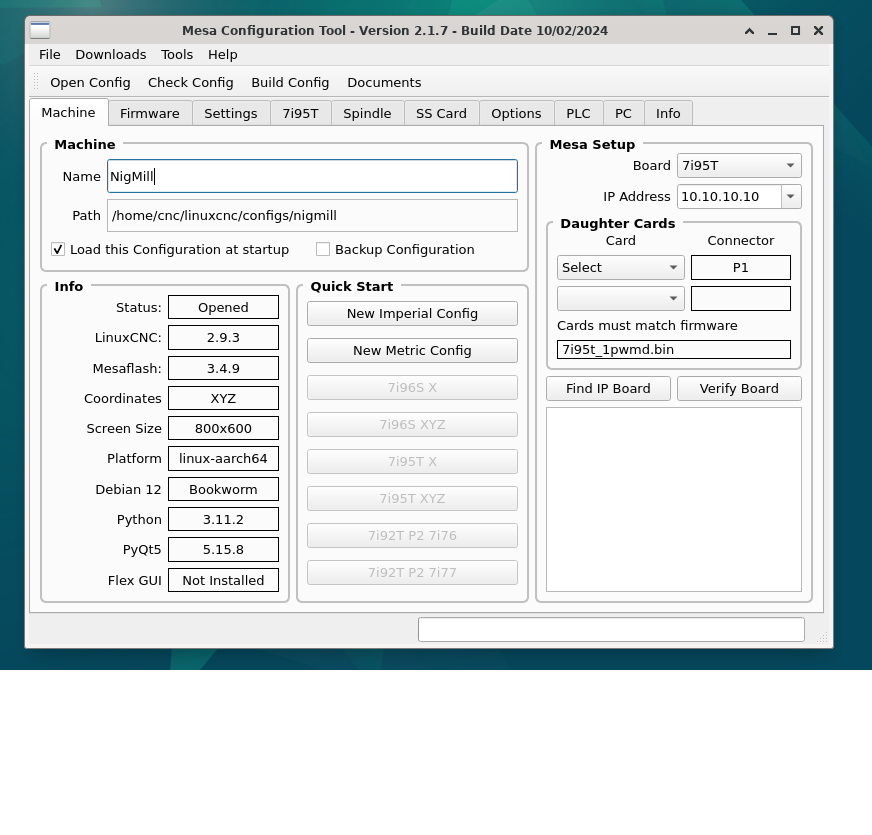Switch to the Firmware tab
The image size is (872, 835).
[x=150, y=113]
